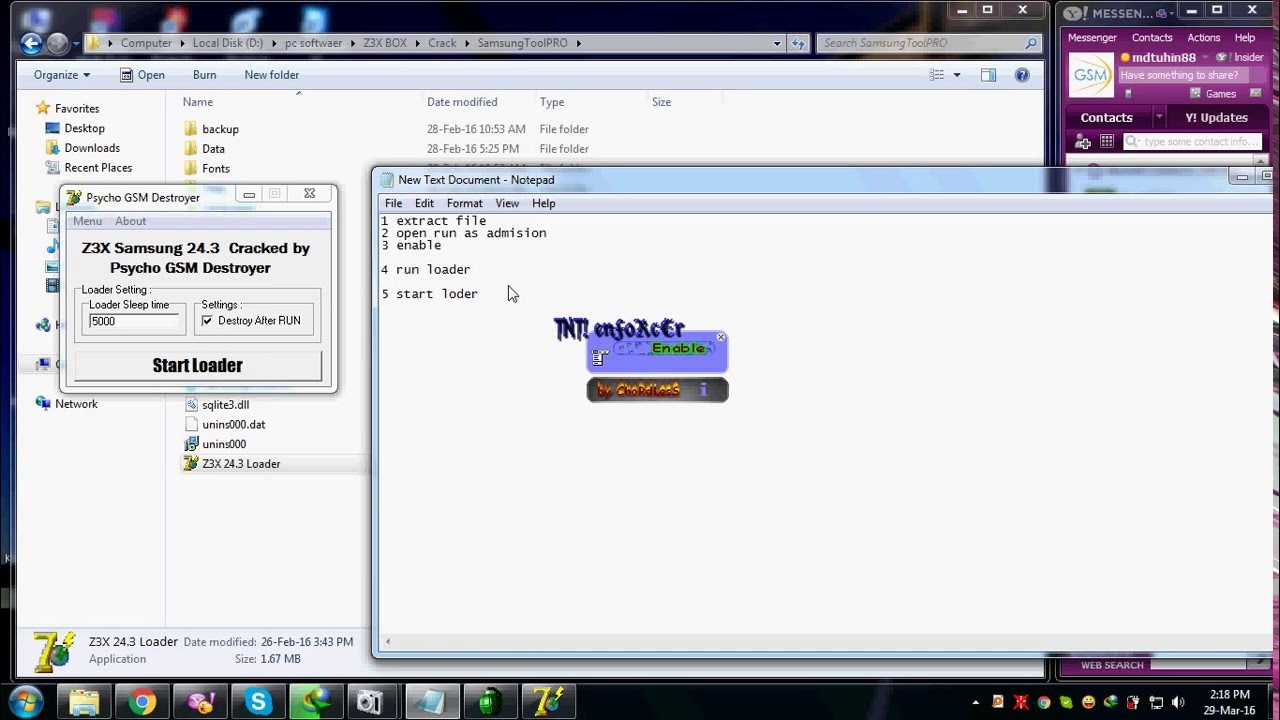The image size is (1280, 720).
Task: Show hidden system tray icons arrow
Action: [x=974, y=703]
